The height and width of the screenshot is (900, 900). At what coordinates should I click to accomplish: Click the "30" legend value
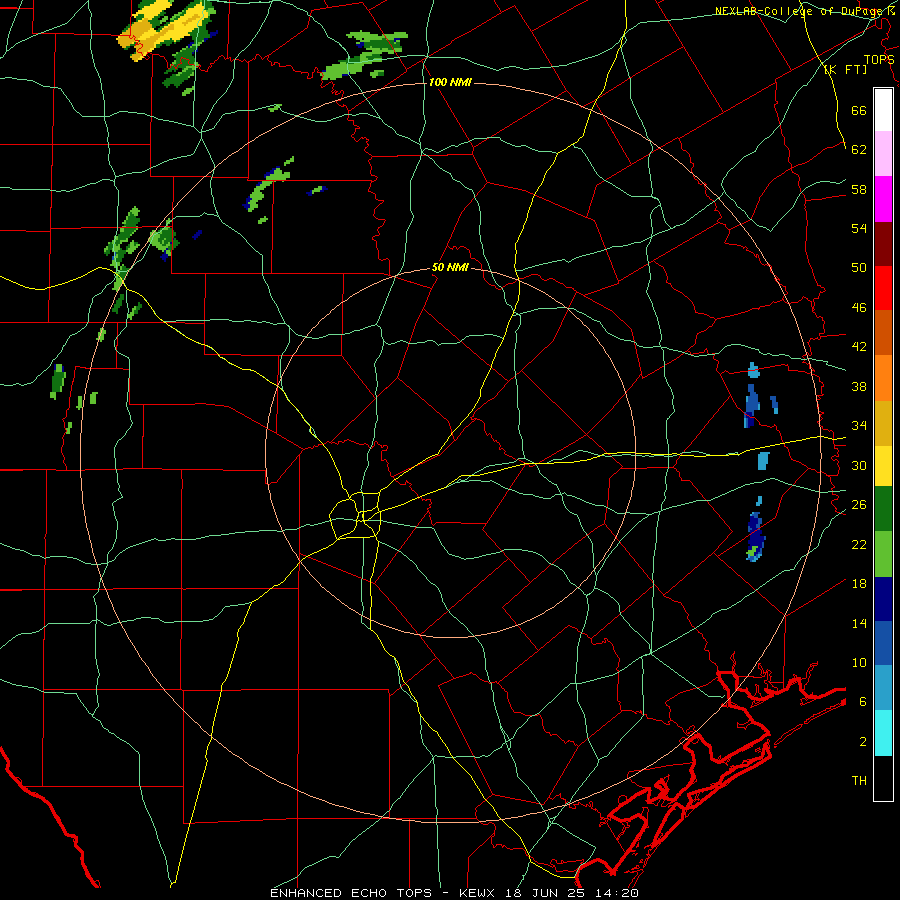point(859,465)
